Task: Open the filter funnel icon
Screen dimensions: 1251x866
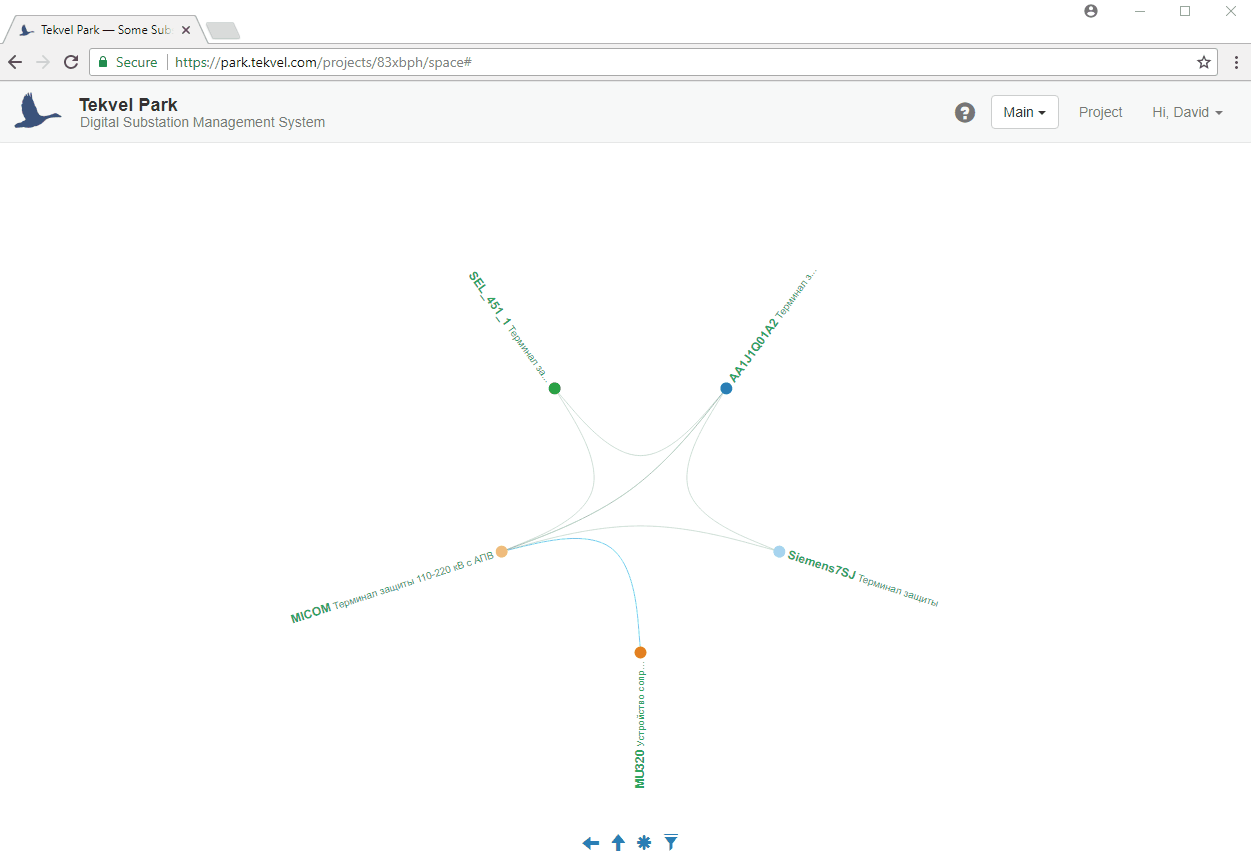Action: point(671,842)
